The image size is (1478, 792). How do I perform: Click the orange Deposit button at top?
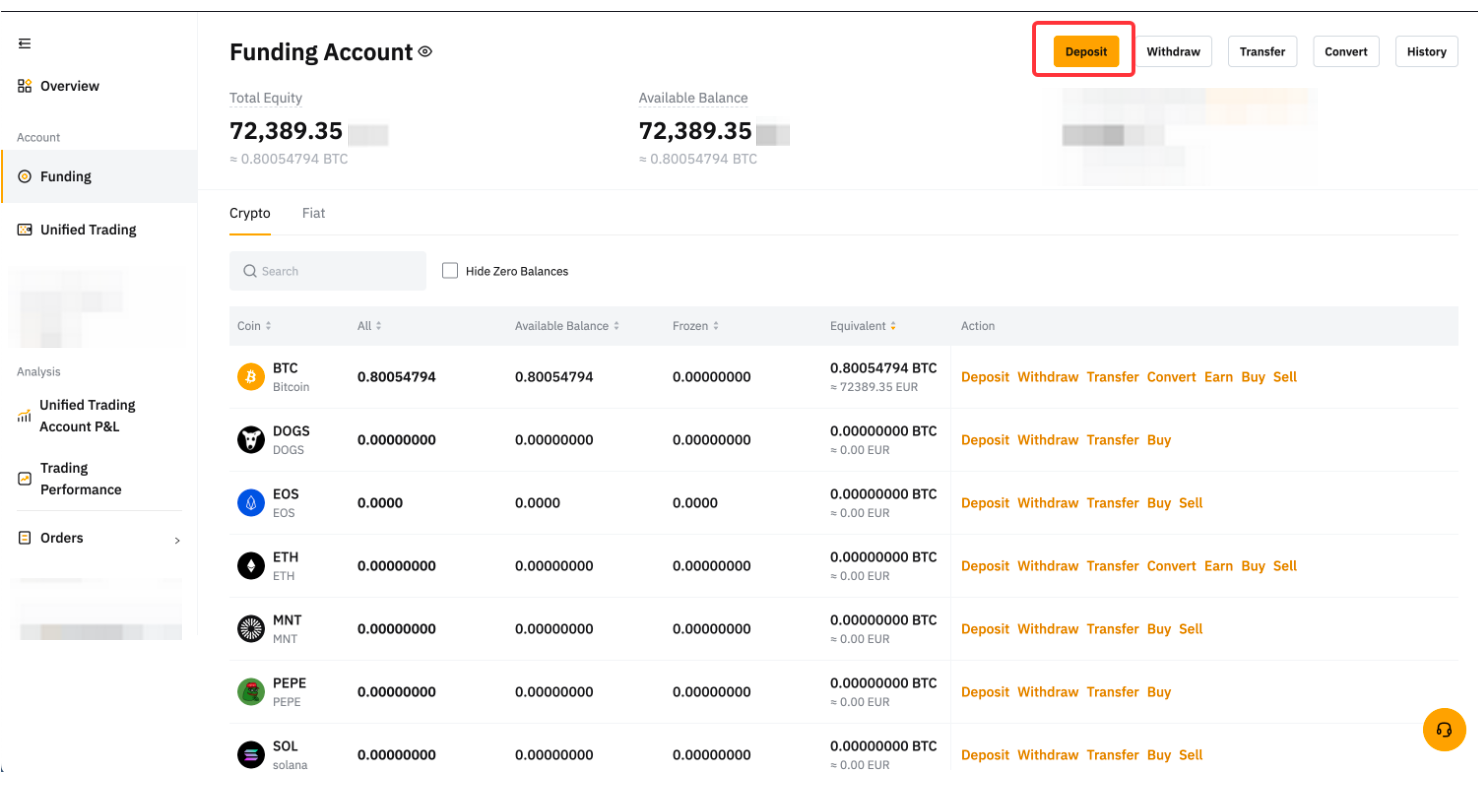[x=1085, y=52]
